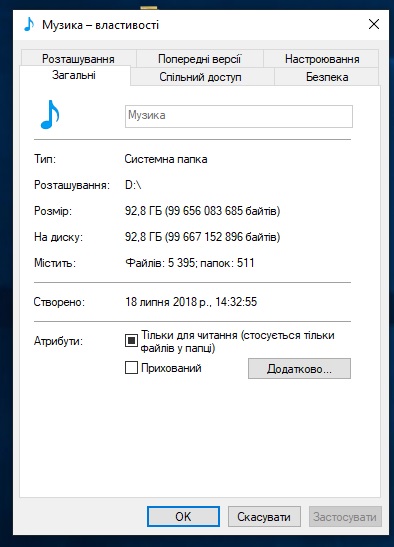Screen dimensions: 394x547
Task: Go to the Настроювання tab
Action: 322,59
